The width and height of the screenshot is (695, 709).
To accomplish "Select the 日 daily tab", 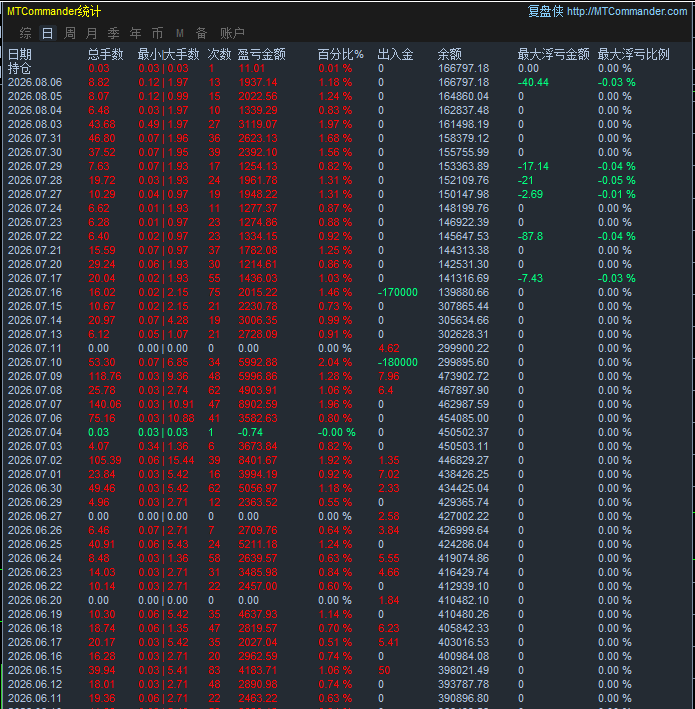I will pos(47,33).
